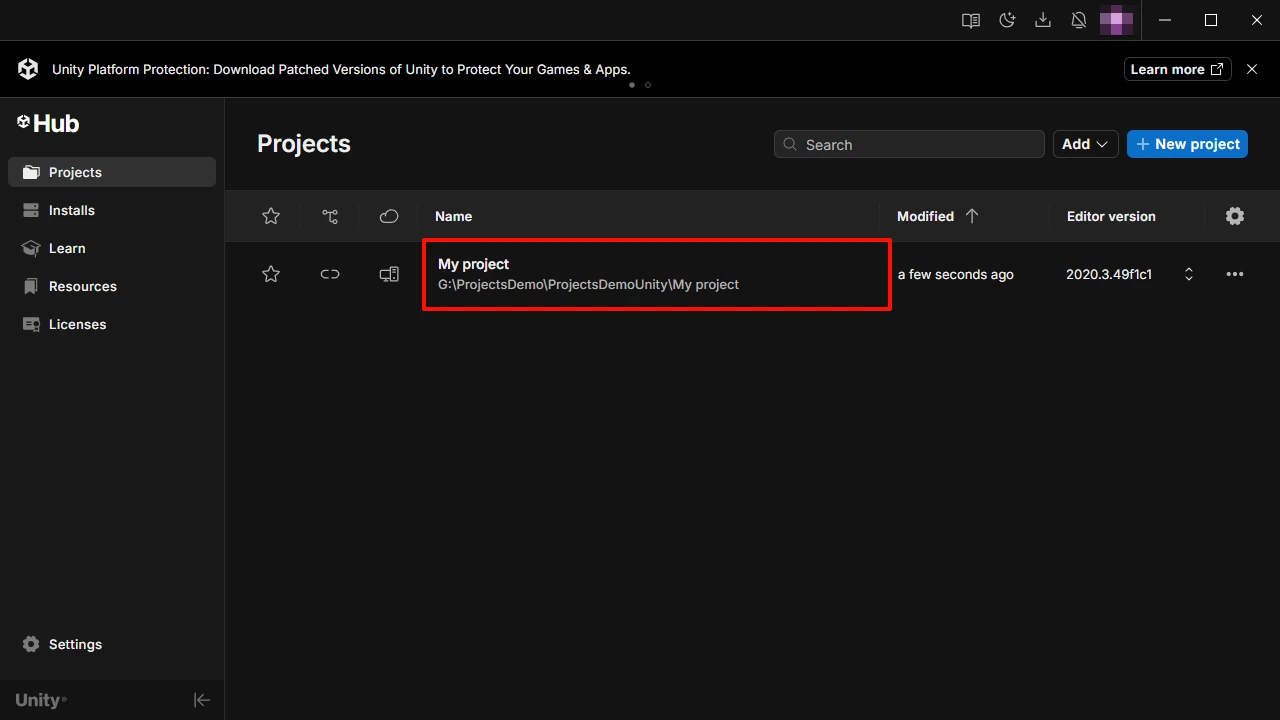Select the first banner page dot
The image size is (1280, 720).
click(x=632, y=85)
